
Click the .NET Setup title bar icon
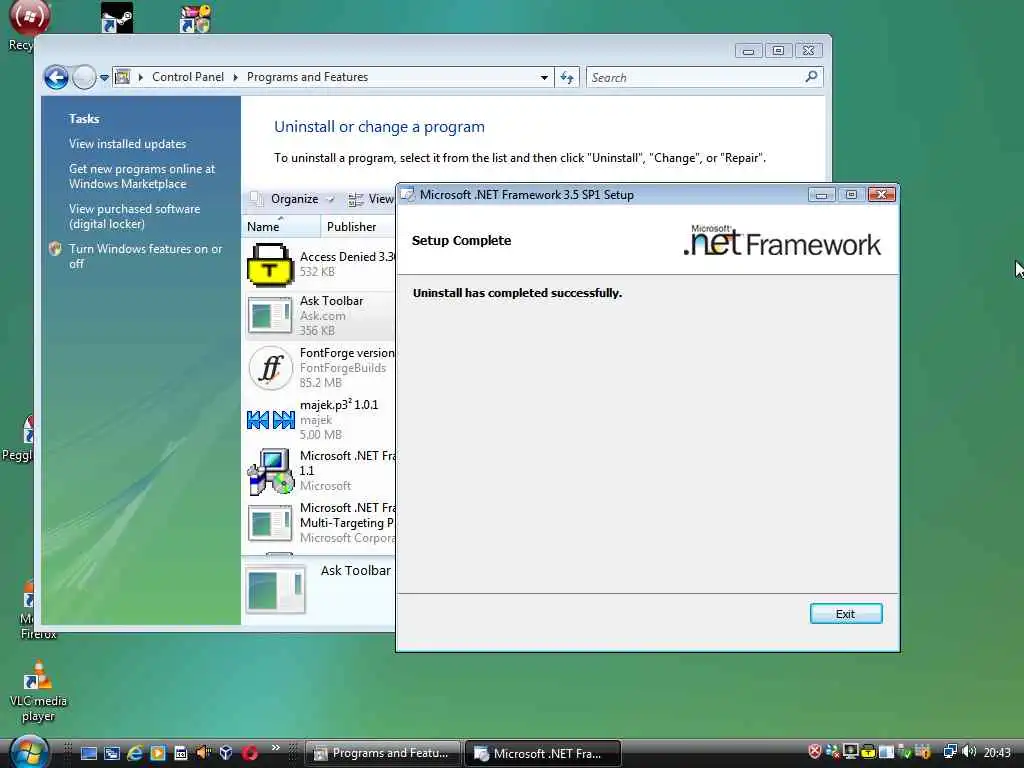click(408, 195)
